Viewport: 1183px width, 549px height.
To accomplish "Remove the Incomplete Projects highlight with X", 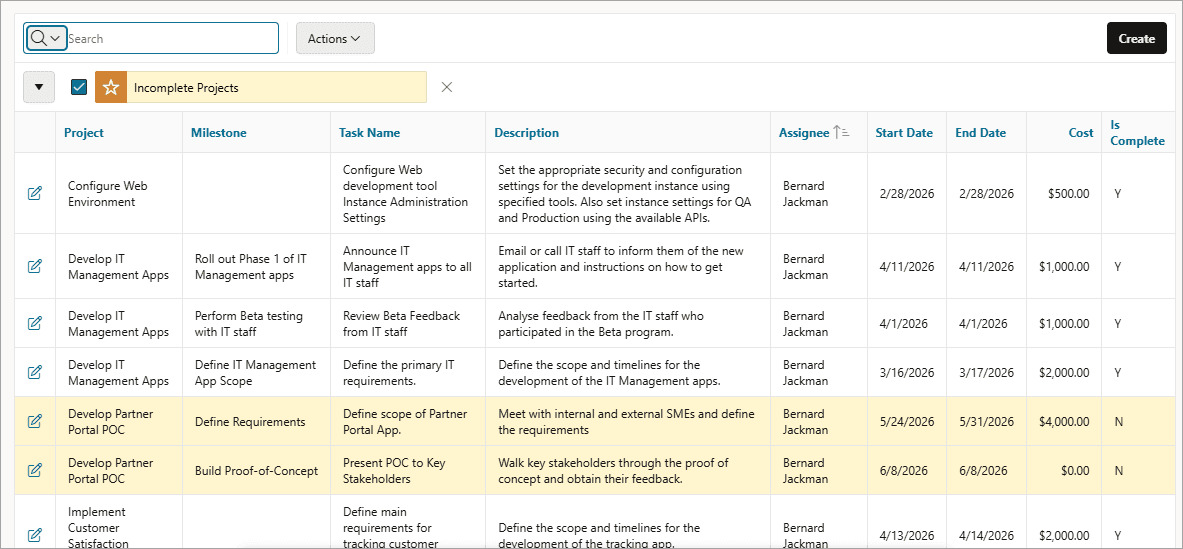I will [x=447, y=87].
